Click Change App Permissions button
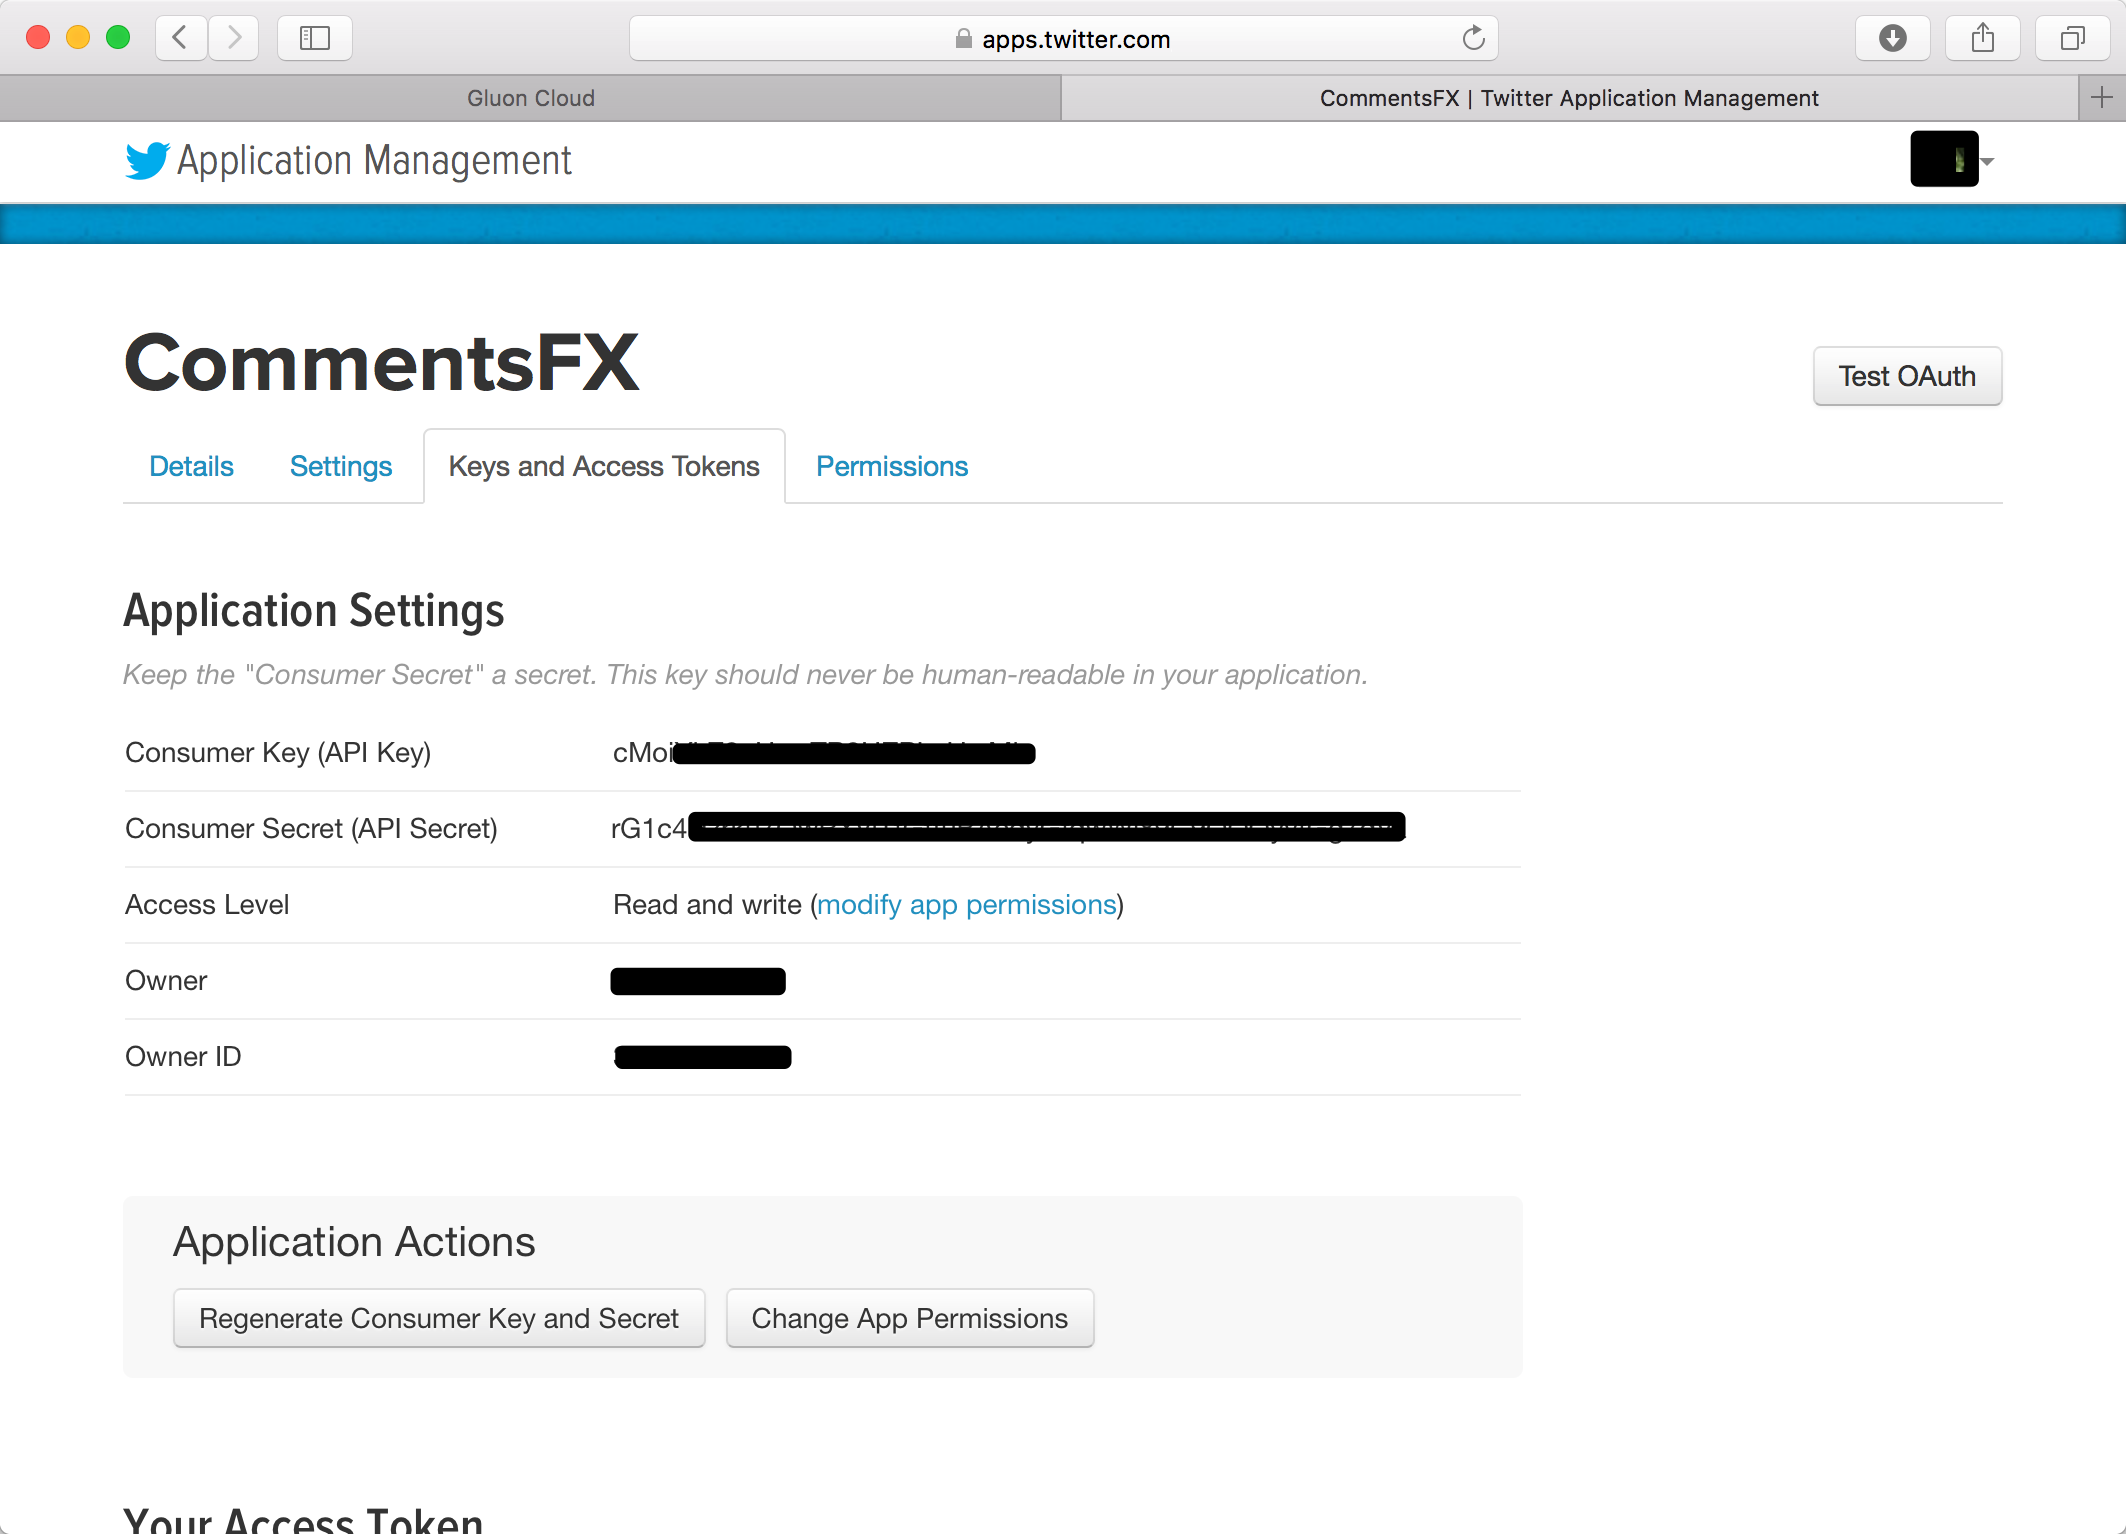This screenshot has width=2126, height=1534. click(x=910, y=1318)
